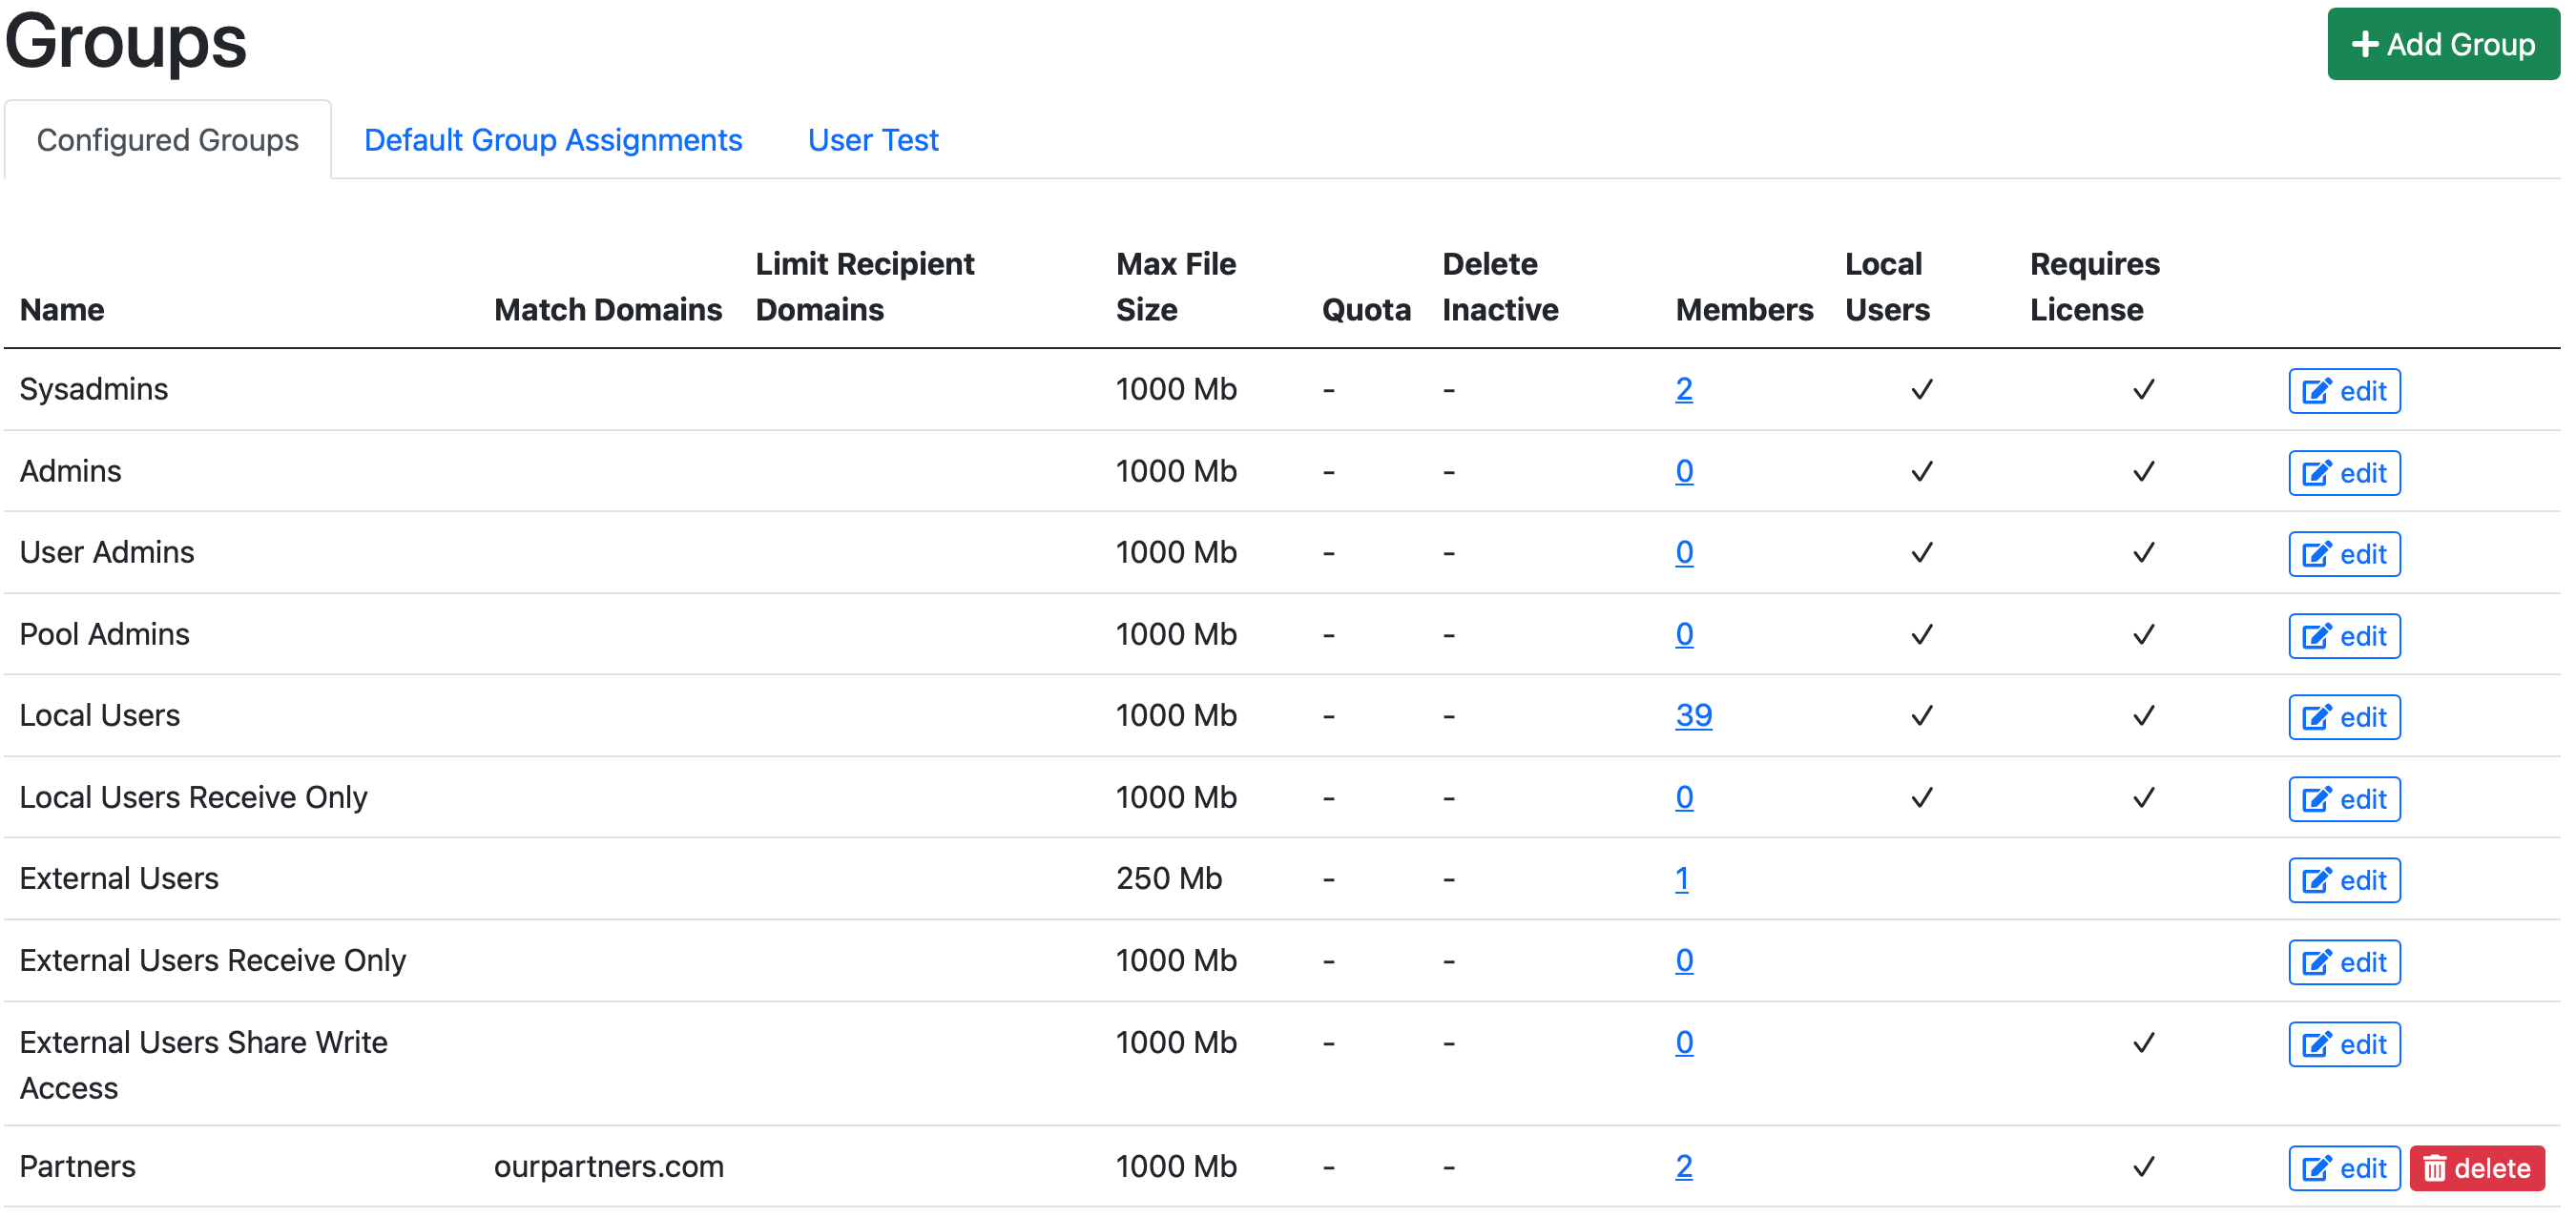Edit the External Users Receive Only group
This screenshot has height=1217, width=2576.
[x=2344, y=962]
